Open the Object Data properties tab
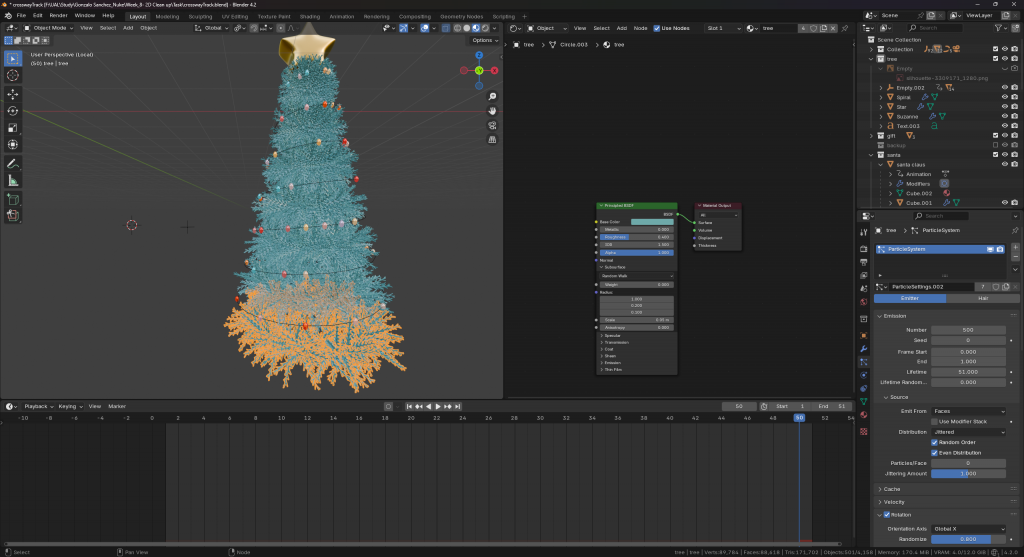 (x=863, y=402)
